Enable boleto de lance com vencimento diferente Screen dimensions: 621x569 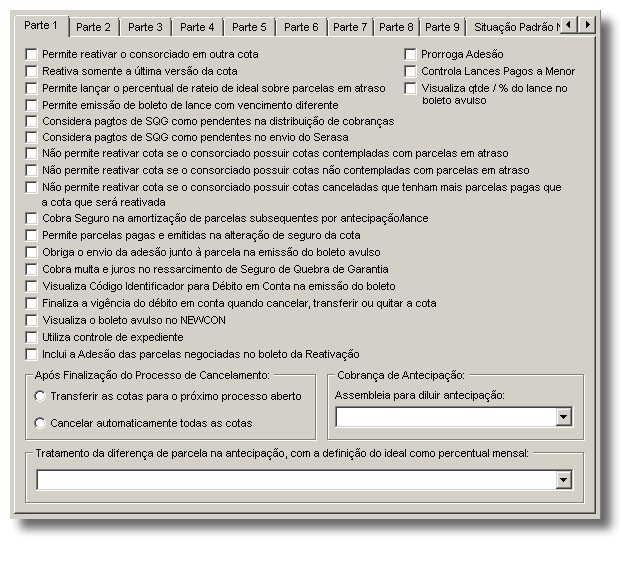coord(31,105)
